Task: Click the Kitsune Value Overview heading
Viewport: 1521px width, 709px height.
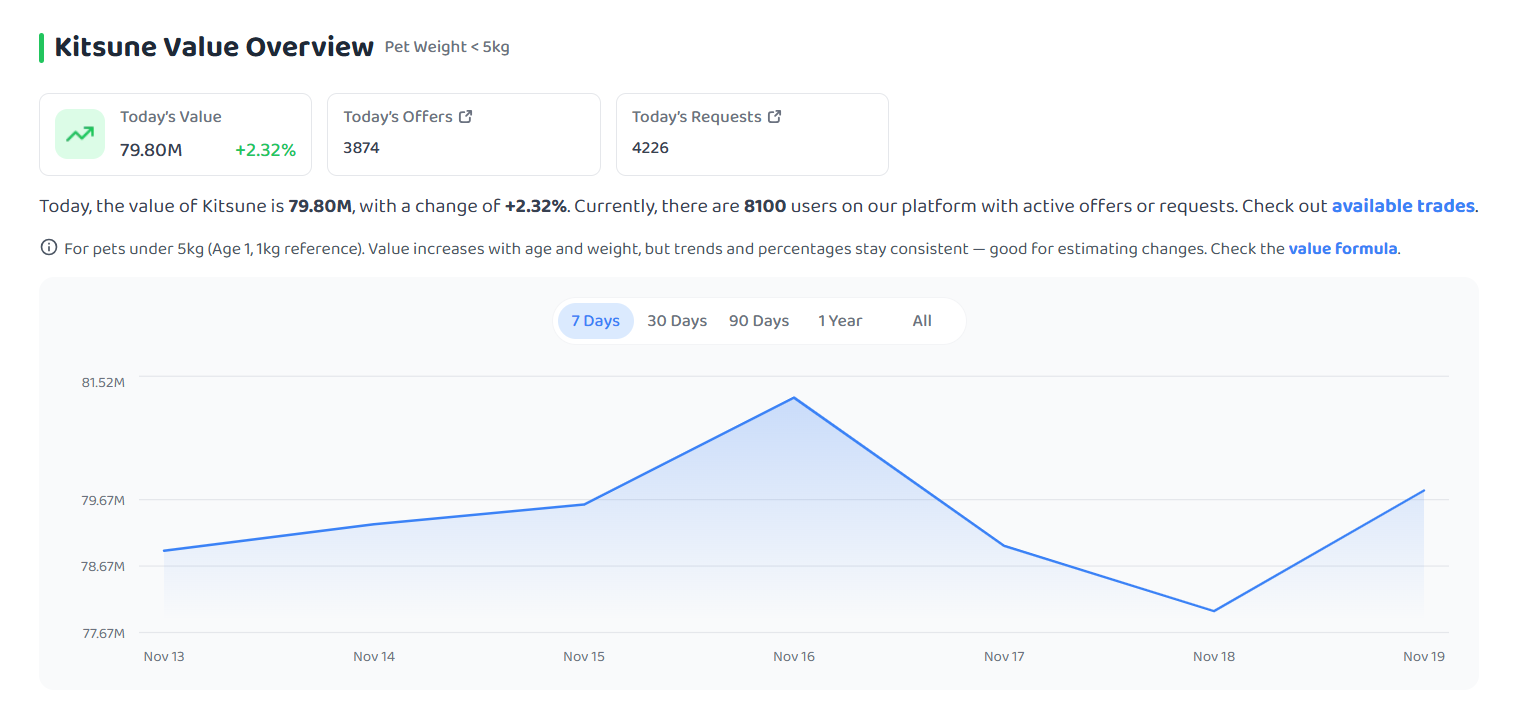Action: (214, 47)
